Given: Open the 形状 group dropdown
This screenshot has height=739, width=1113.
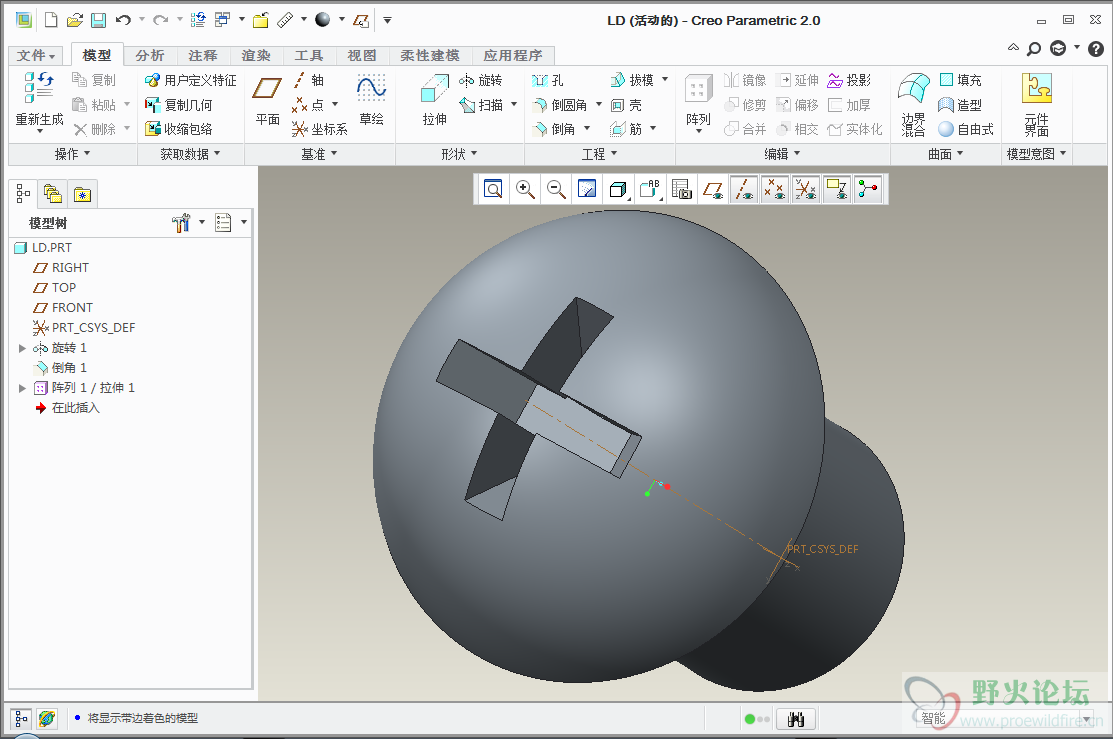Looking at the screenshot, I should point(459,154).
